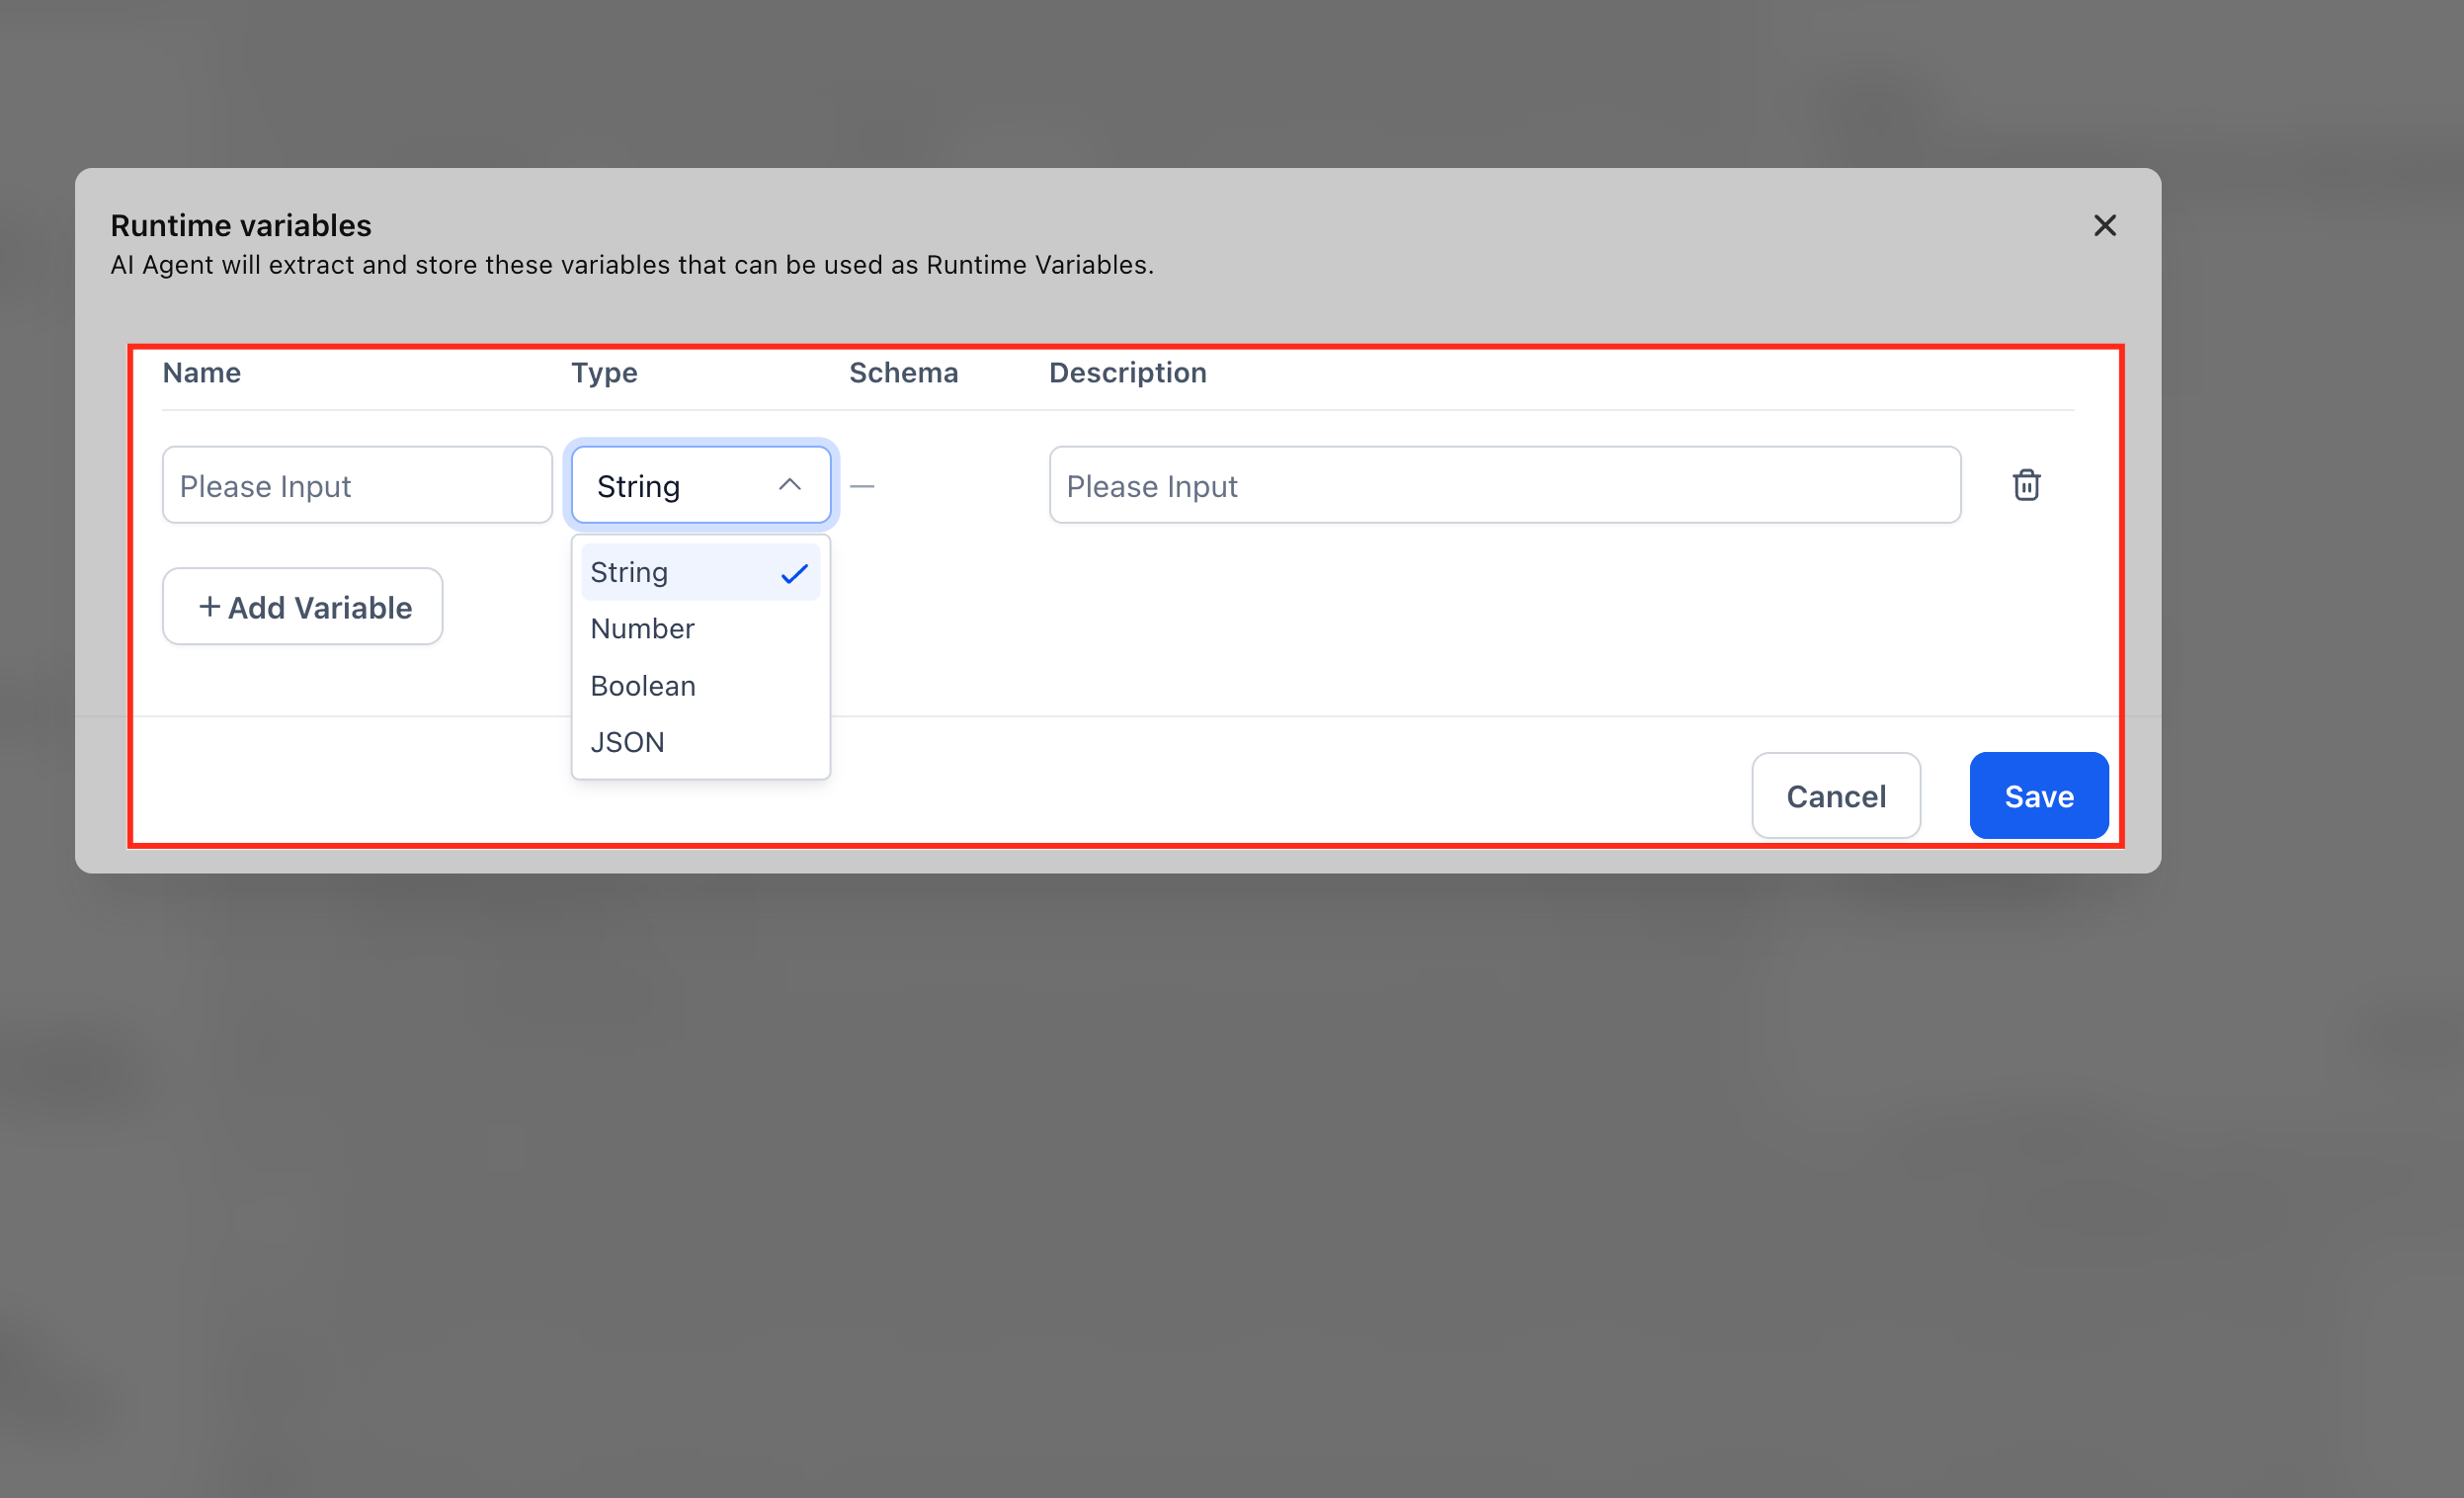The image size is (2464, 1498).
Task: Collapse the Type dropdown using chevron arrow
Action: click(789, 485)
